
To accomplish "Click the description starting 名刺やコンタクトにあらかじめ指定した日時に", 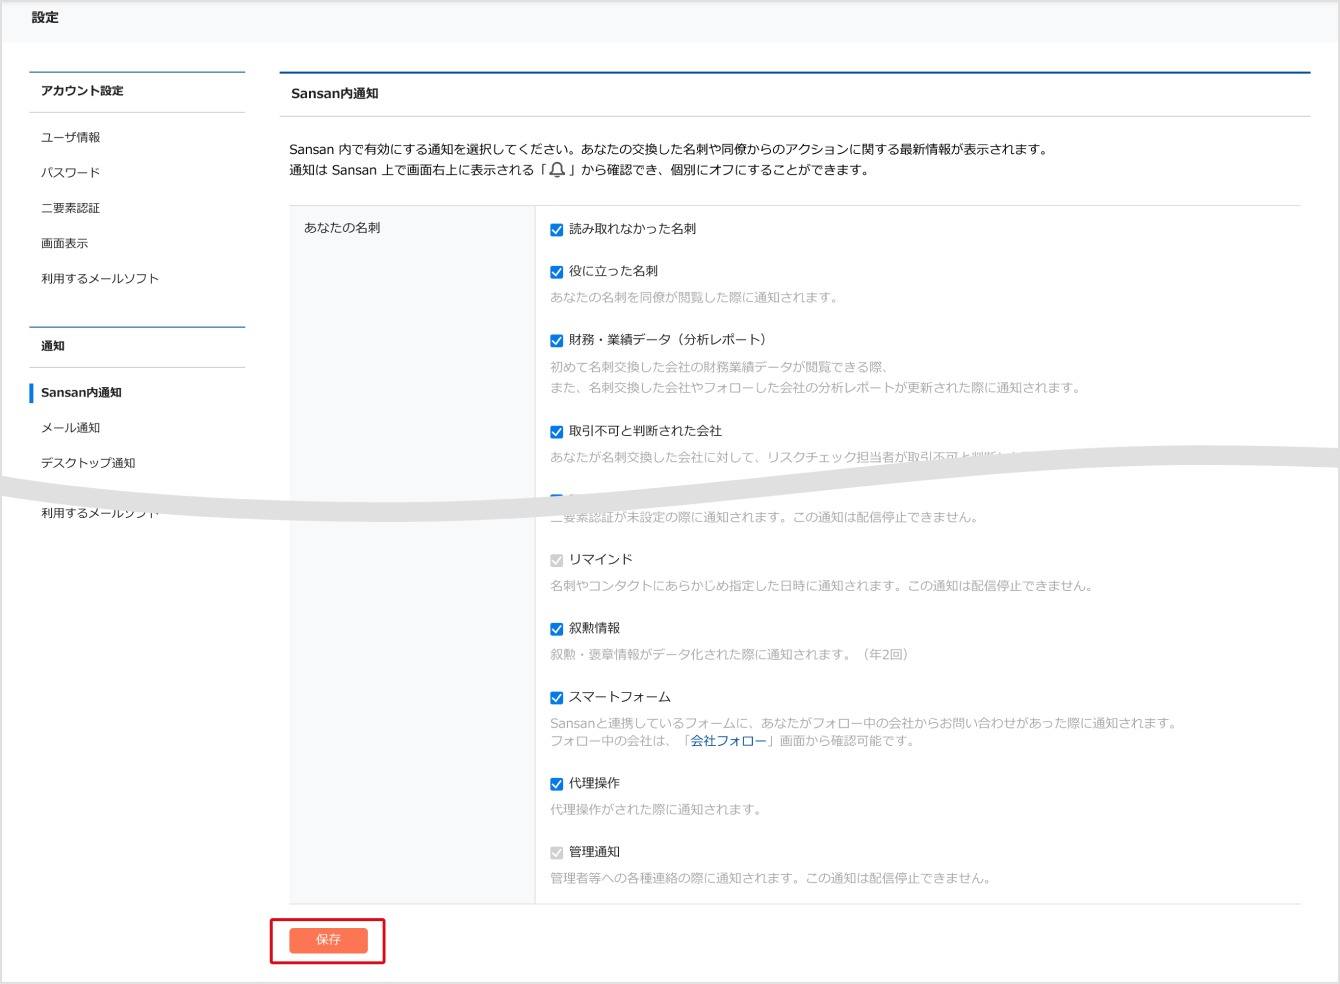I will [821, 585].
